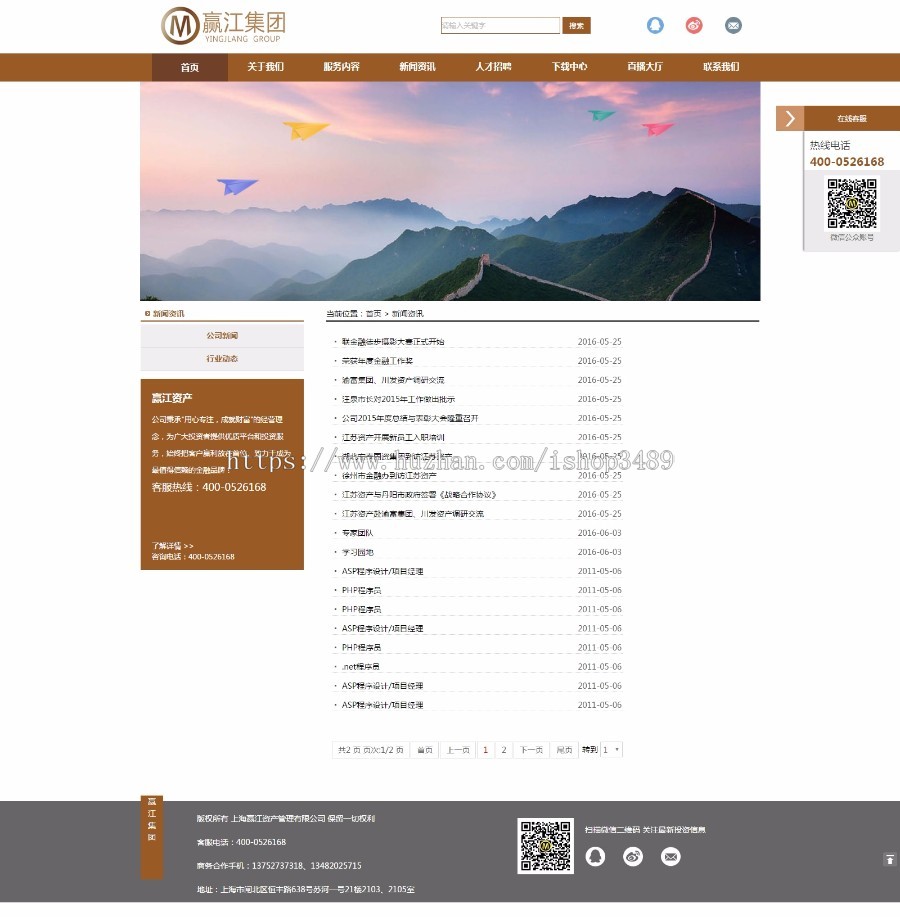
Task: Click the 在线客服 panel header
Action: coord(852,119)
